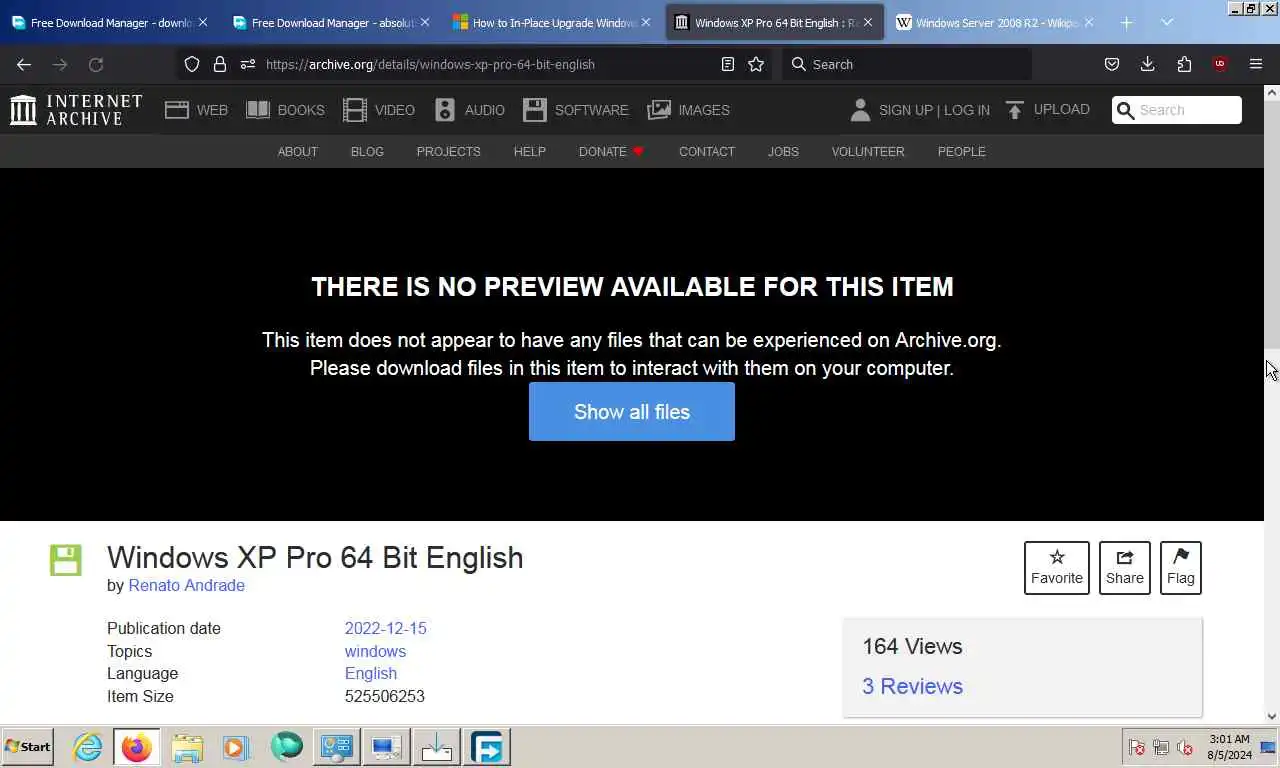Open the VOLUNTEER link
Viewport: 1280px width, 768px height.
tap(868, 152)
